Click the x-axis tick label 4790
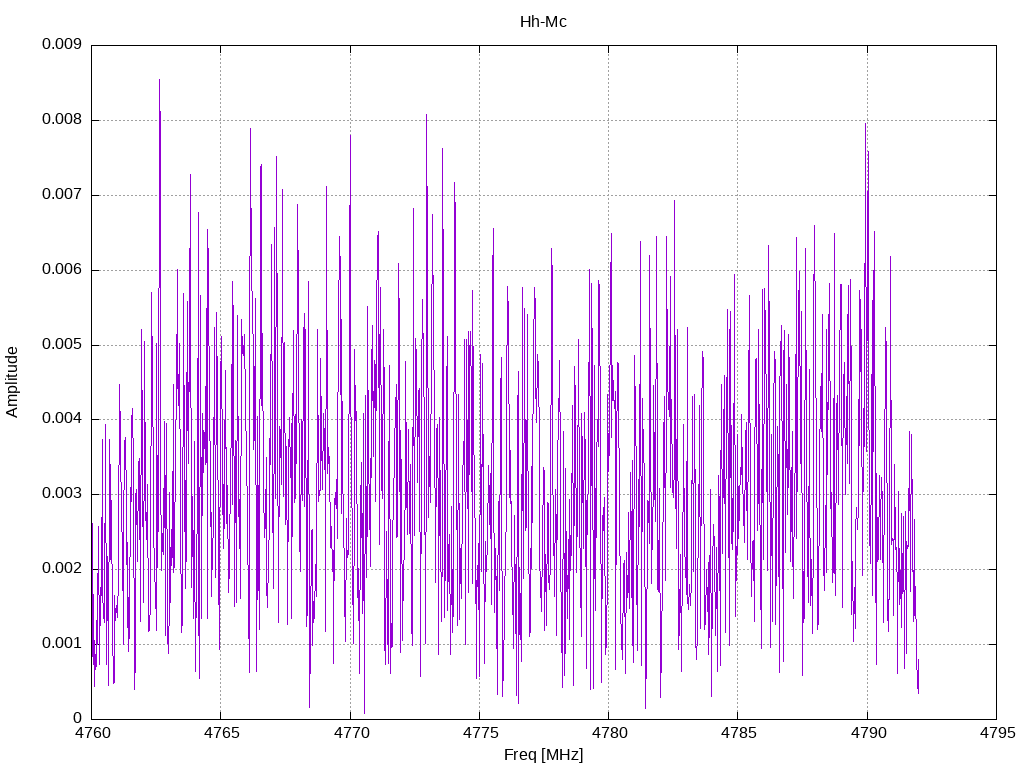 [868, 733]
